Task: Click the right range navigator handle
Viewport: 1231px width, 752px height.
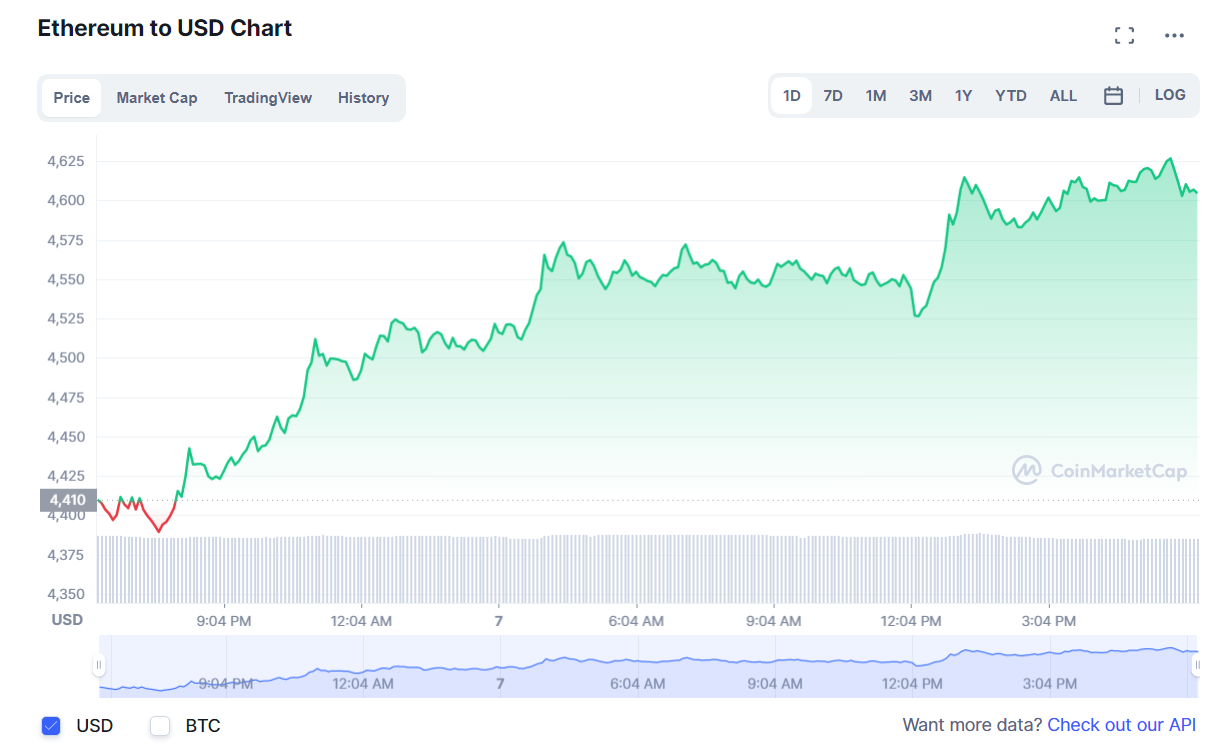Action: coord(1197,665)
